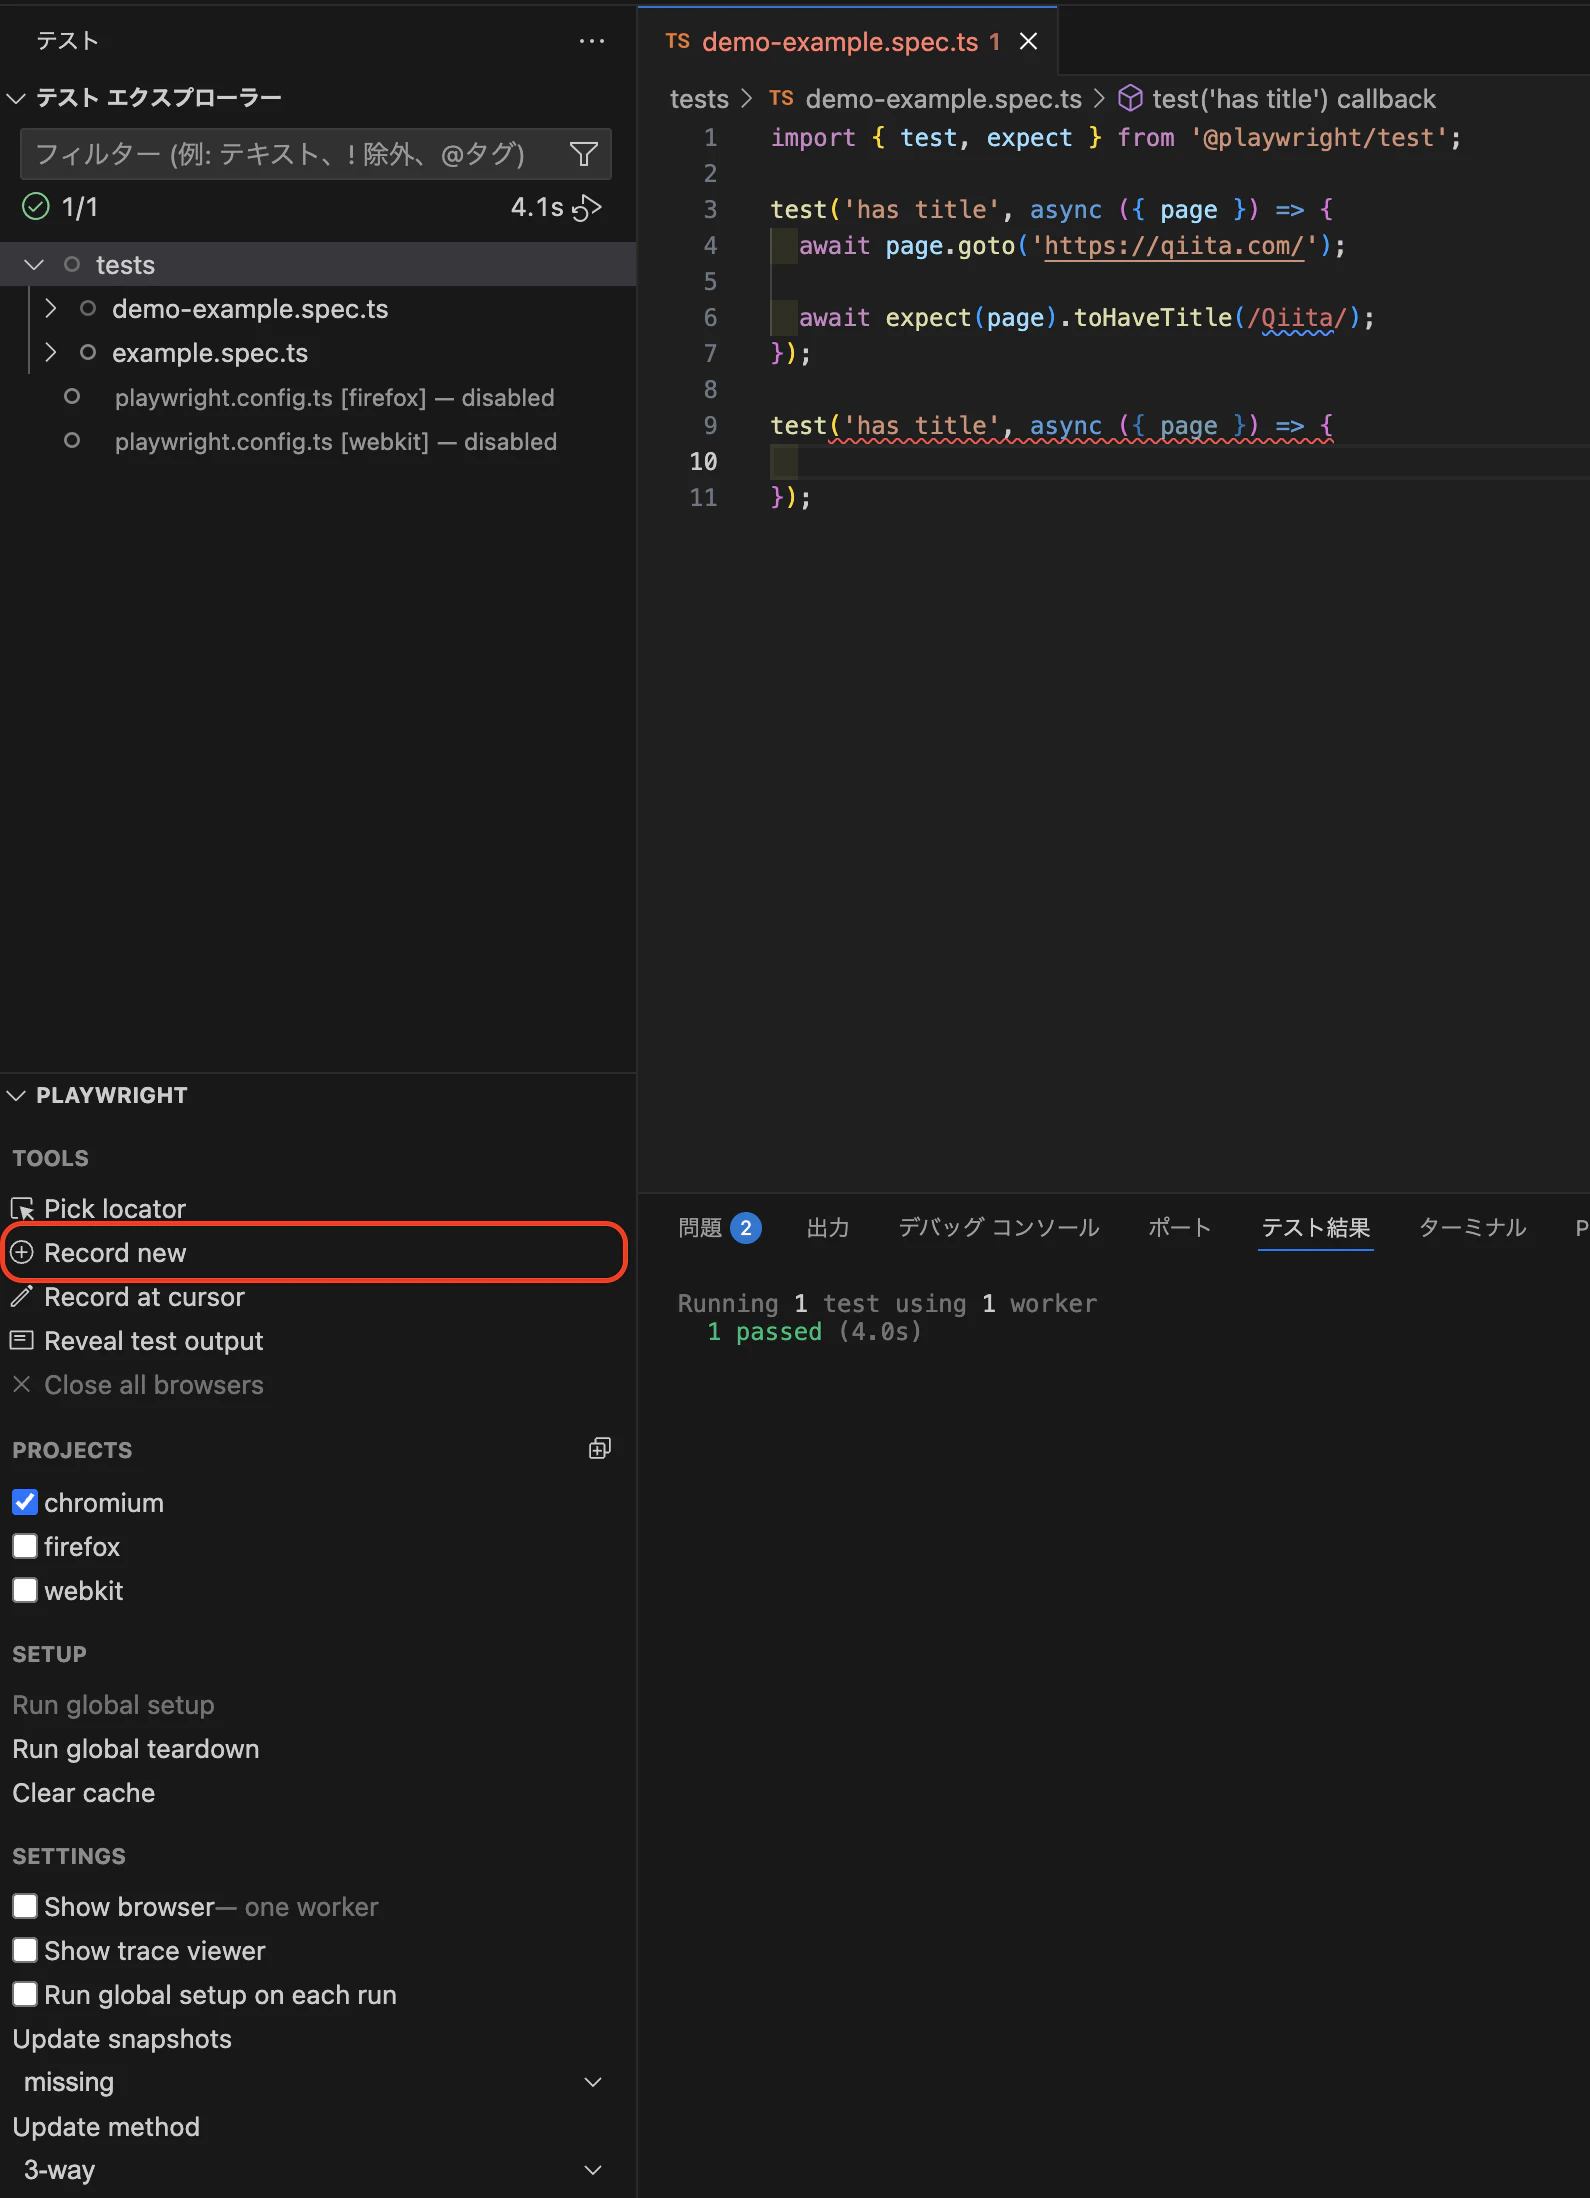Select playwright.config.ts [webkit] — disabled row
1590x2198 pixels.
coord(318,440)
